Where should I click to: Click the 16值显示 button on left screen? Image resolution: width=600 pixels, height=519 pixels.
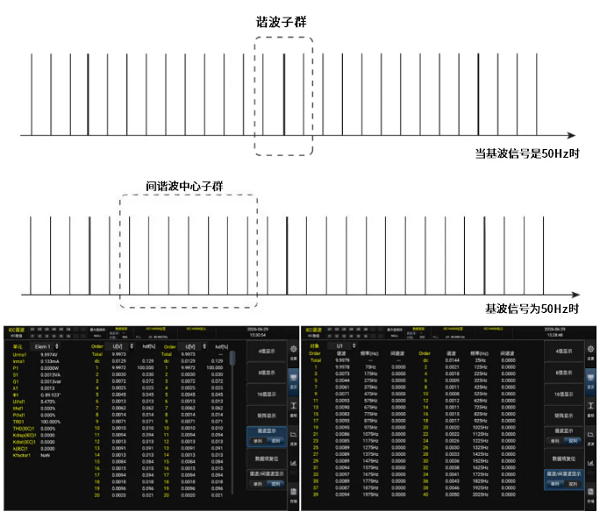[267, 394]
